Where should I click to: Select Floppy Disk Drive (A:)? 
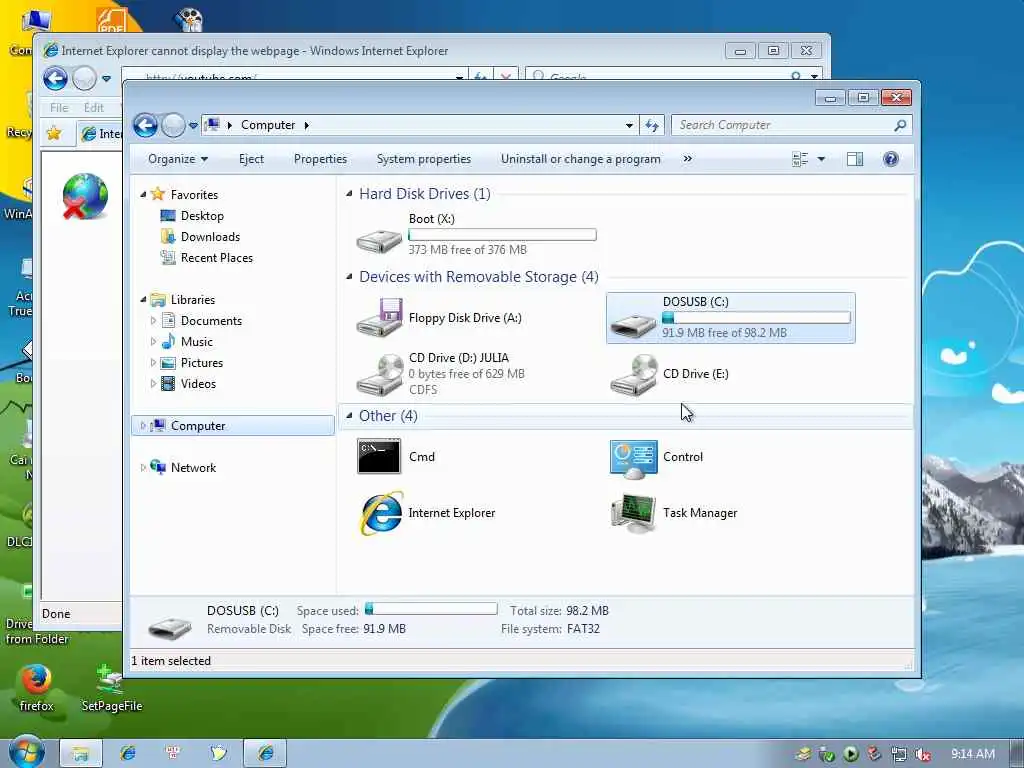pos(439,318)
